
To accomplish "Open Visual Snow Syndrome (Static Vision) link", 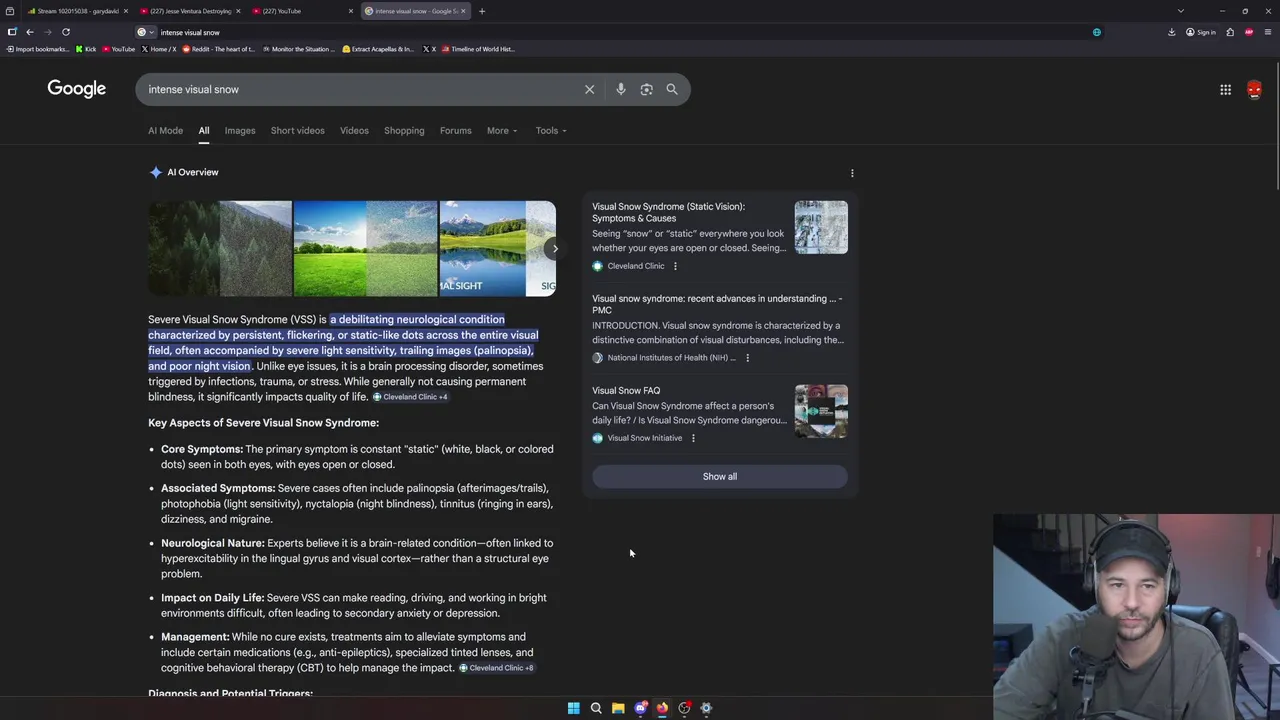I will [x=668, y=212].
